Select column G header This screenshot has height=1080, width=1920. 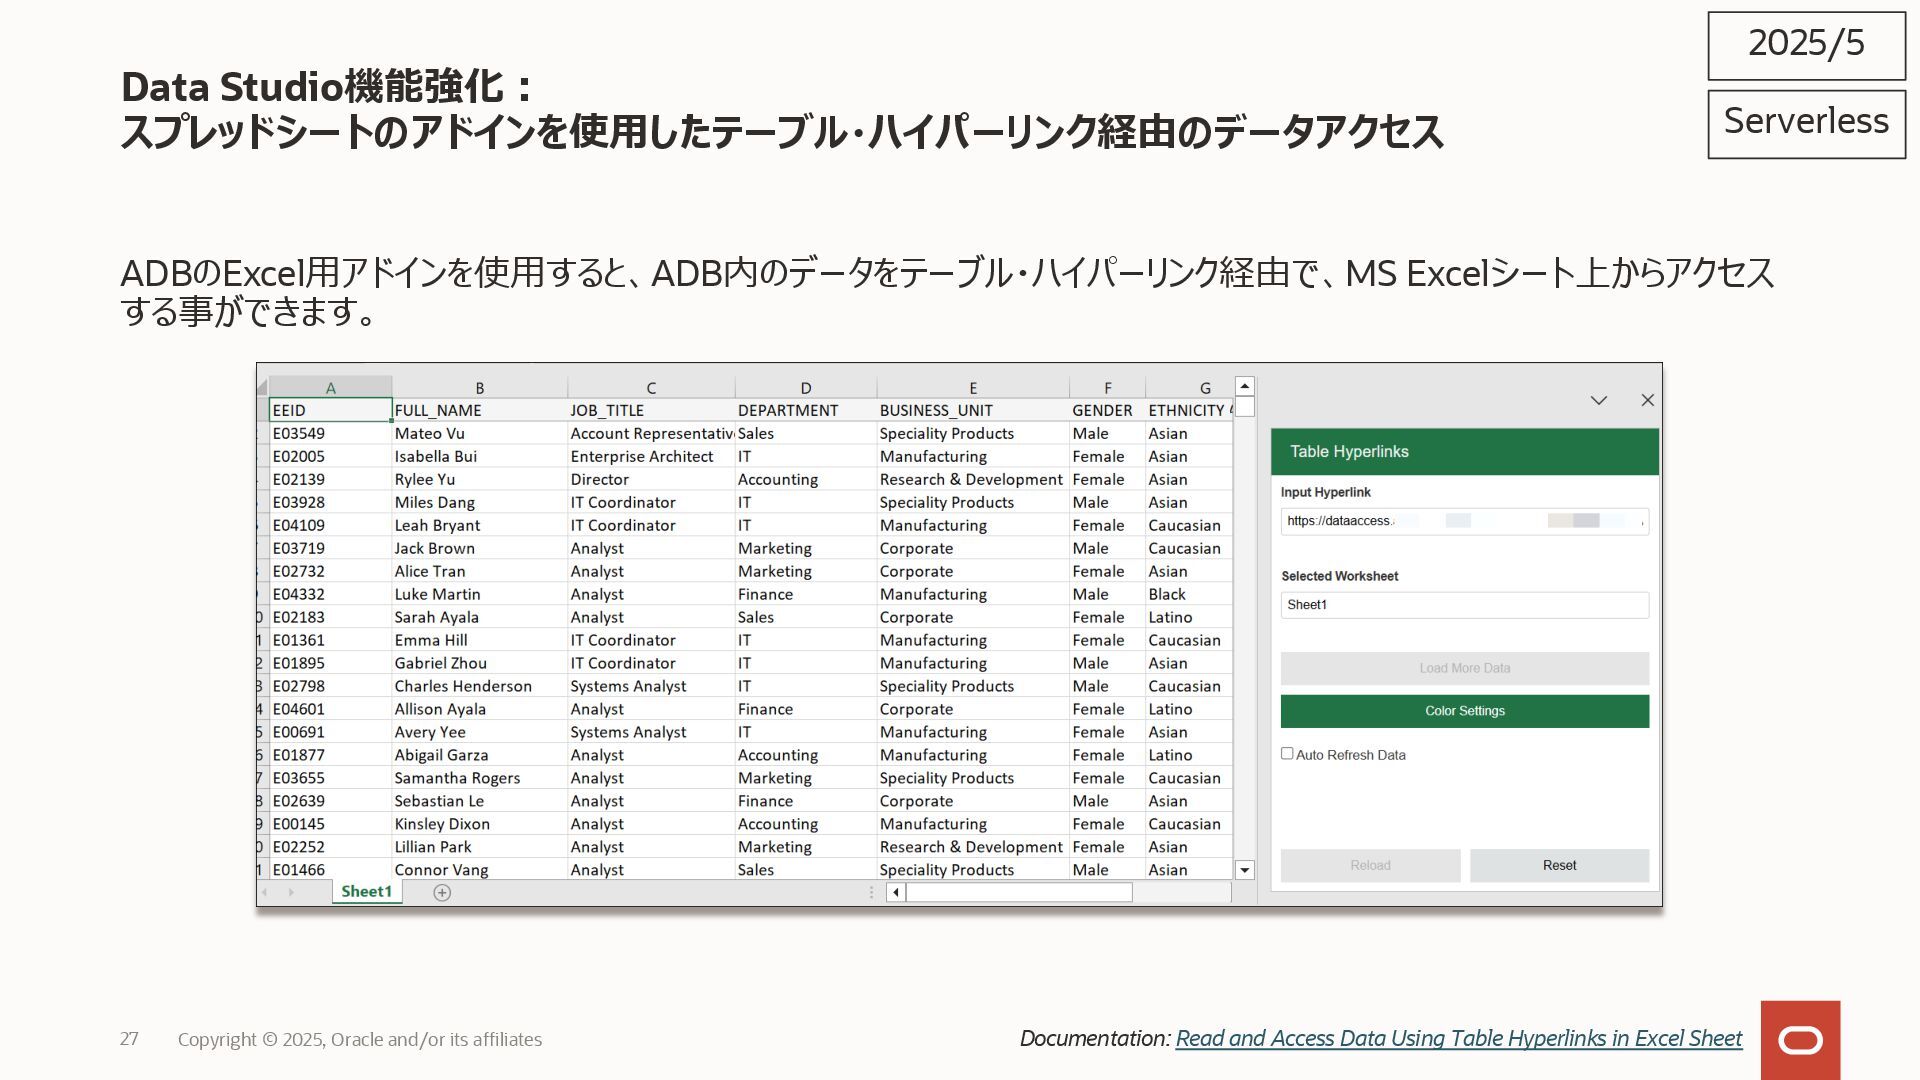coord(1189,387)
